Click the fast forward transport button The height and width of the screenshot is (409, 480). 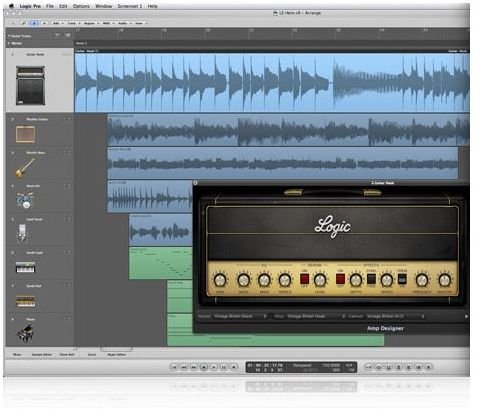[x=194, y=367]
